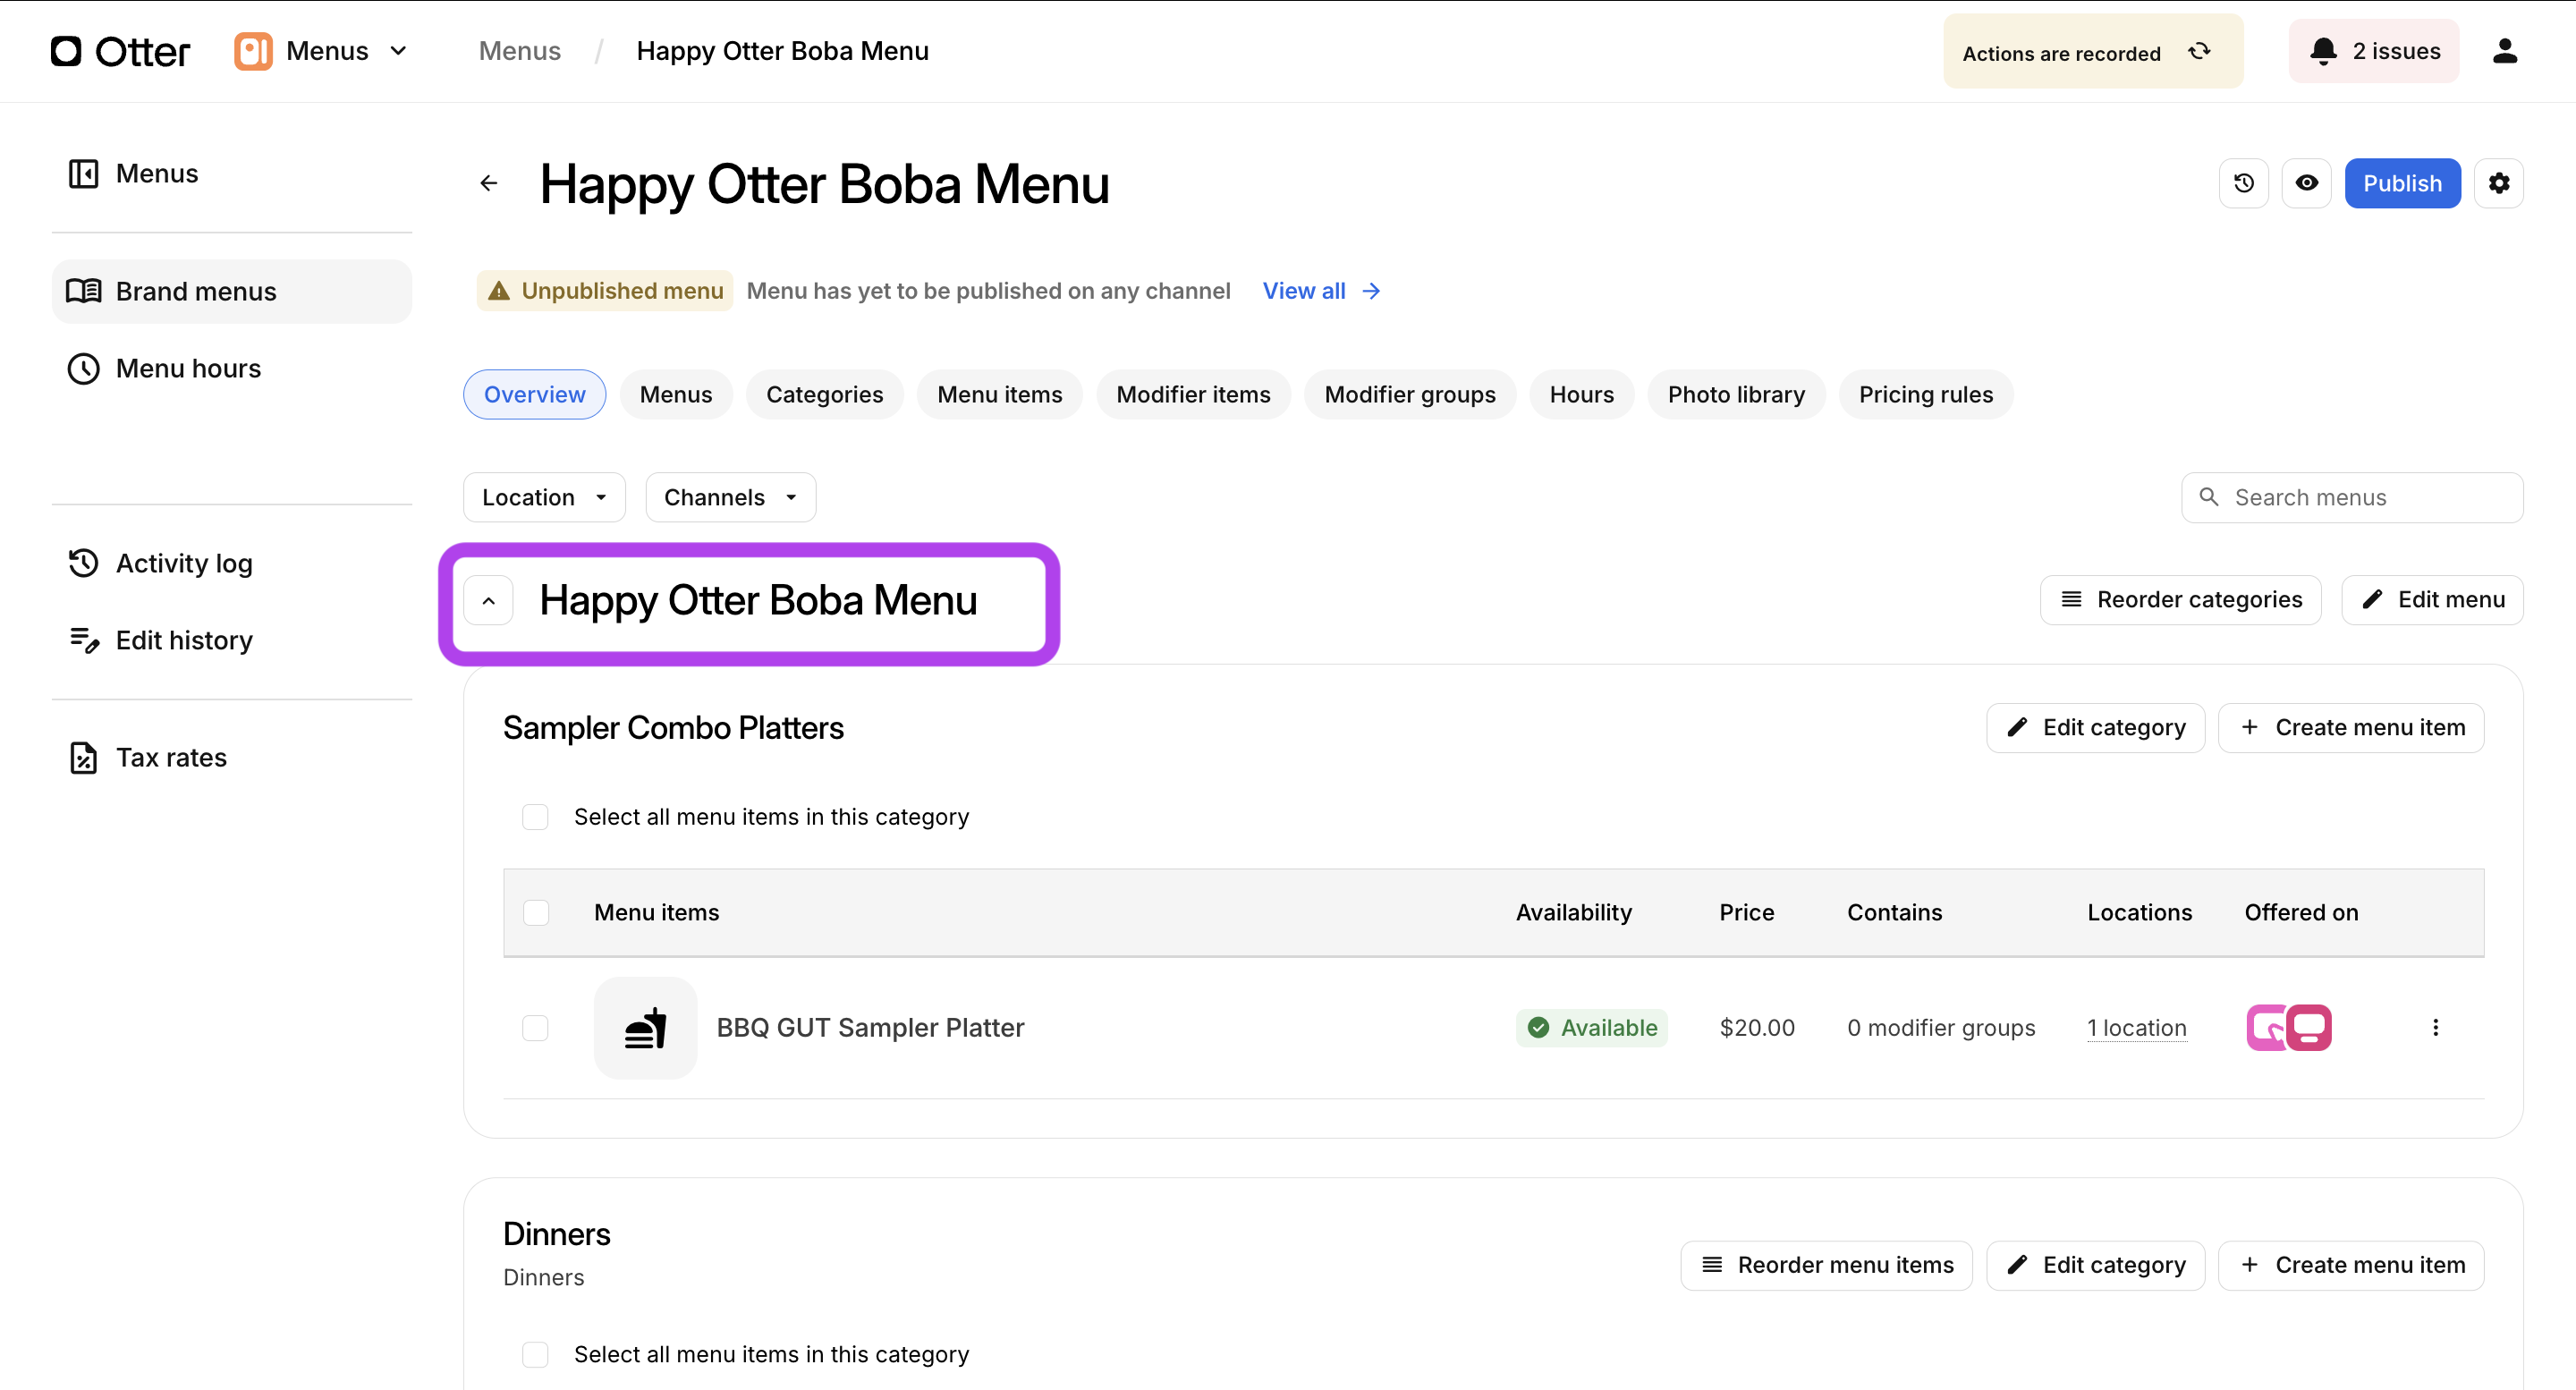Open the Location filter dropdown

544,497
